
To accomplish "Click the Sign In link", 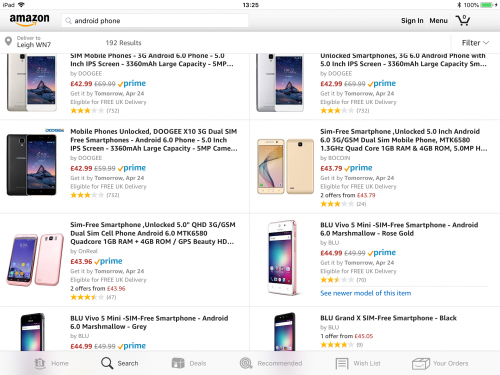I will coord(412,21).
